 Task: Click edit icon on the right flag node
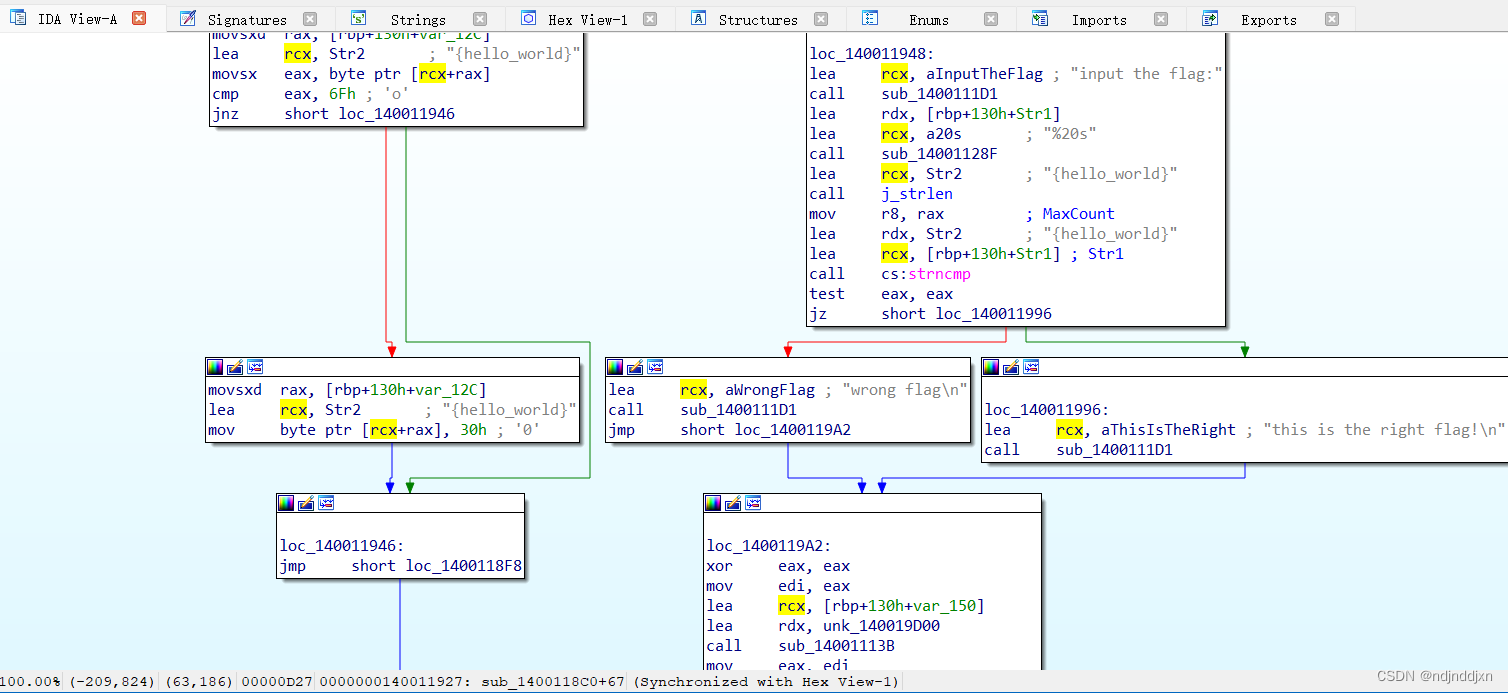click(1011, 367)
